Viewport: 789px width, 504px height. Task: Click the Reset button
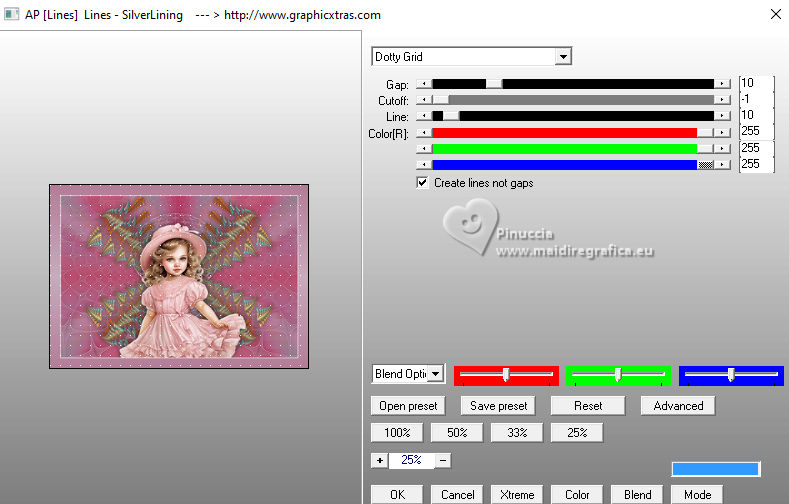coord(588,406)
